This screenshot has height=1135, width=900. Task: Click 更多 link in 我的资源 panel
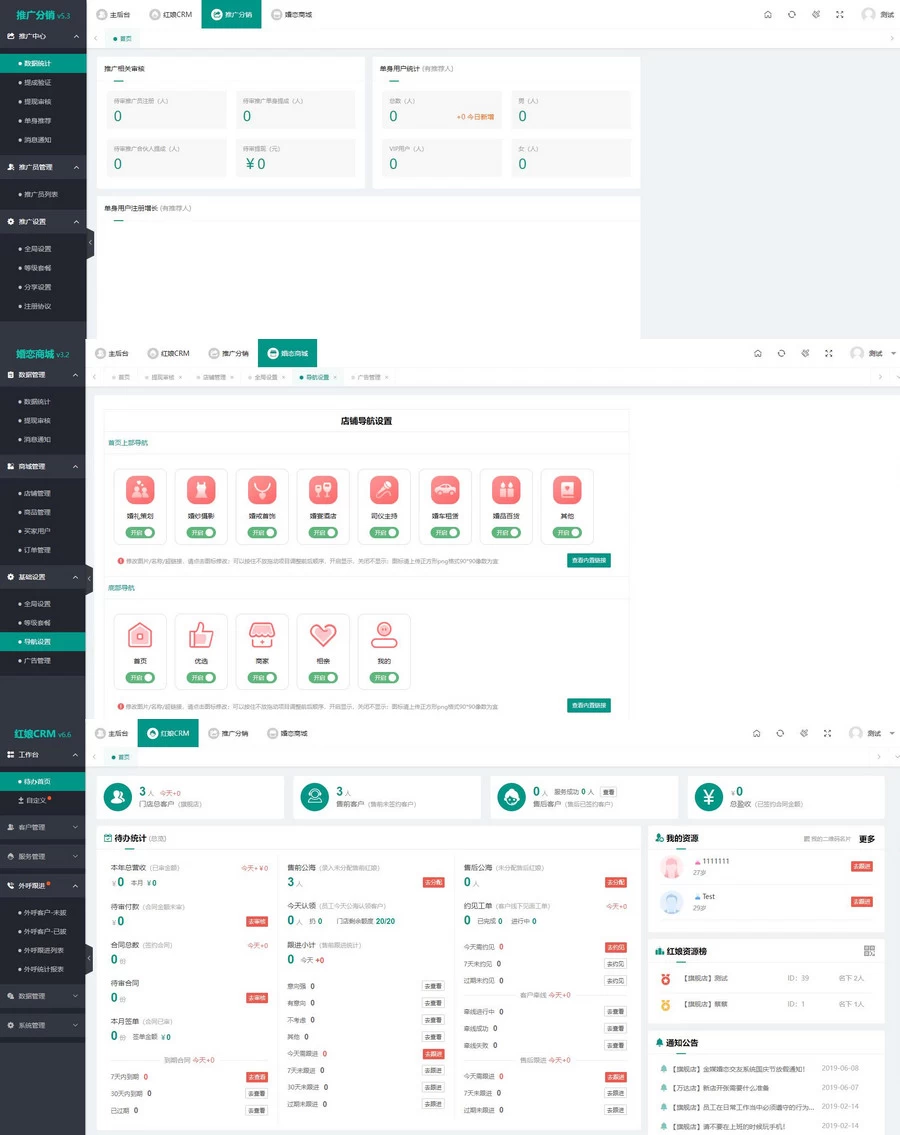pos(866,839)
